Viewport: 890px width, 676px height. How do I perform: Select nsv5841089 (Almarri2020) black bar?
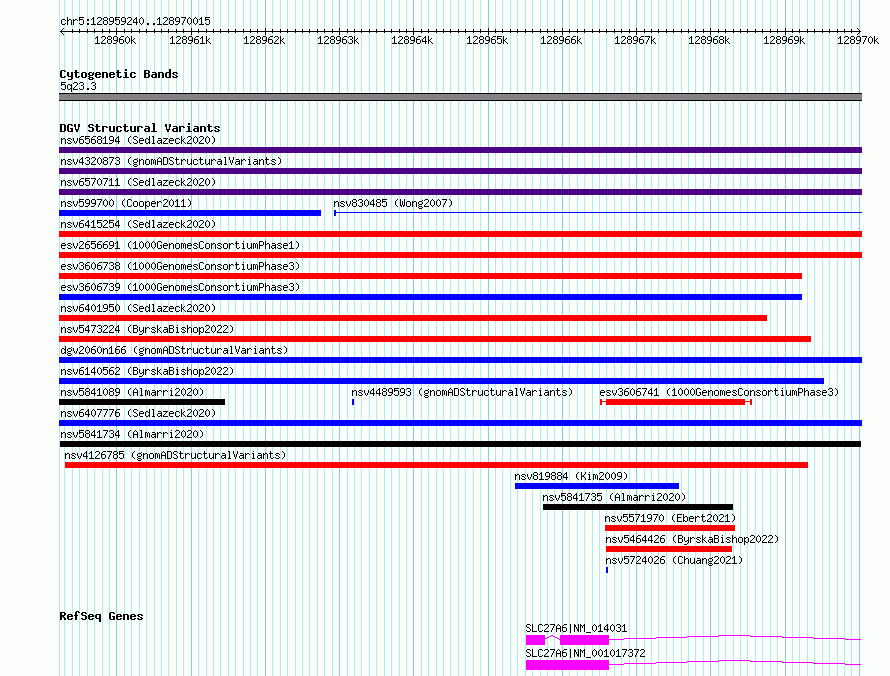[142, 402]
